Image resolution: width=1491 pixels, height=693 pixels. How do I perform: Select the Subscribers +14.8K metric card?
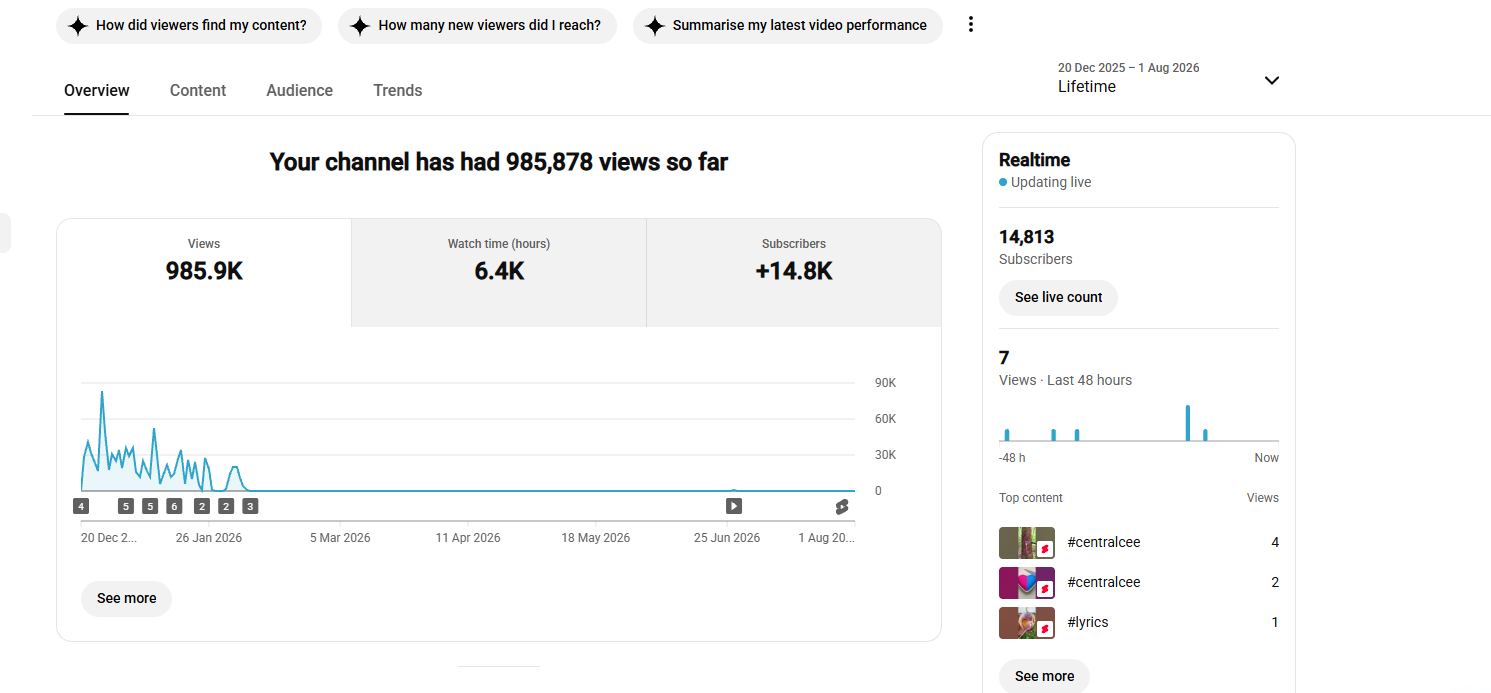click(794, 272)
